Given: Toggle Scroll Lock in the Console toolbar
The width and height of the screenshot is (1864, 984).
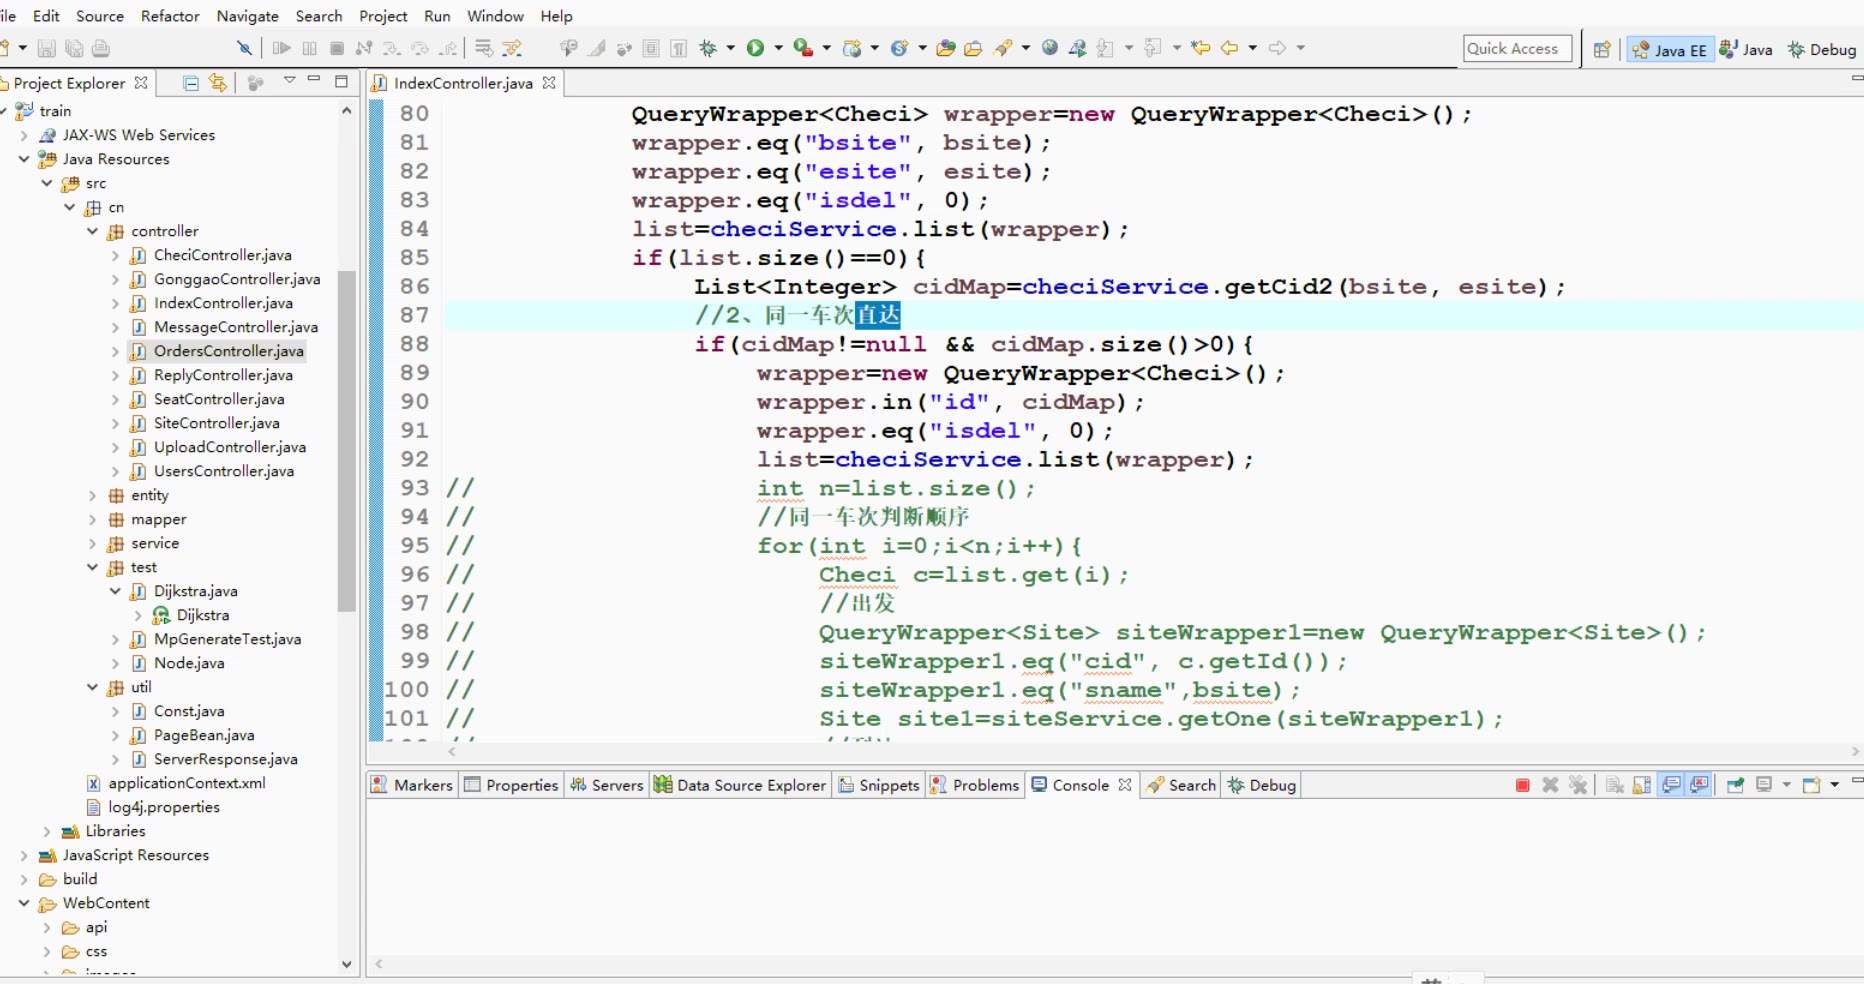Looking at the screenshot, I should (1642, 785).
